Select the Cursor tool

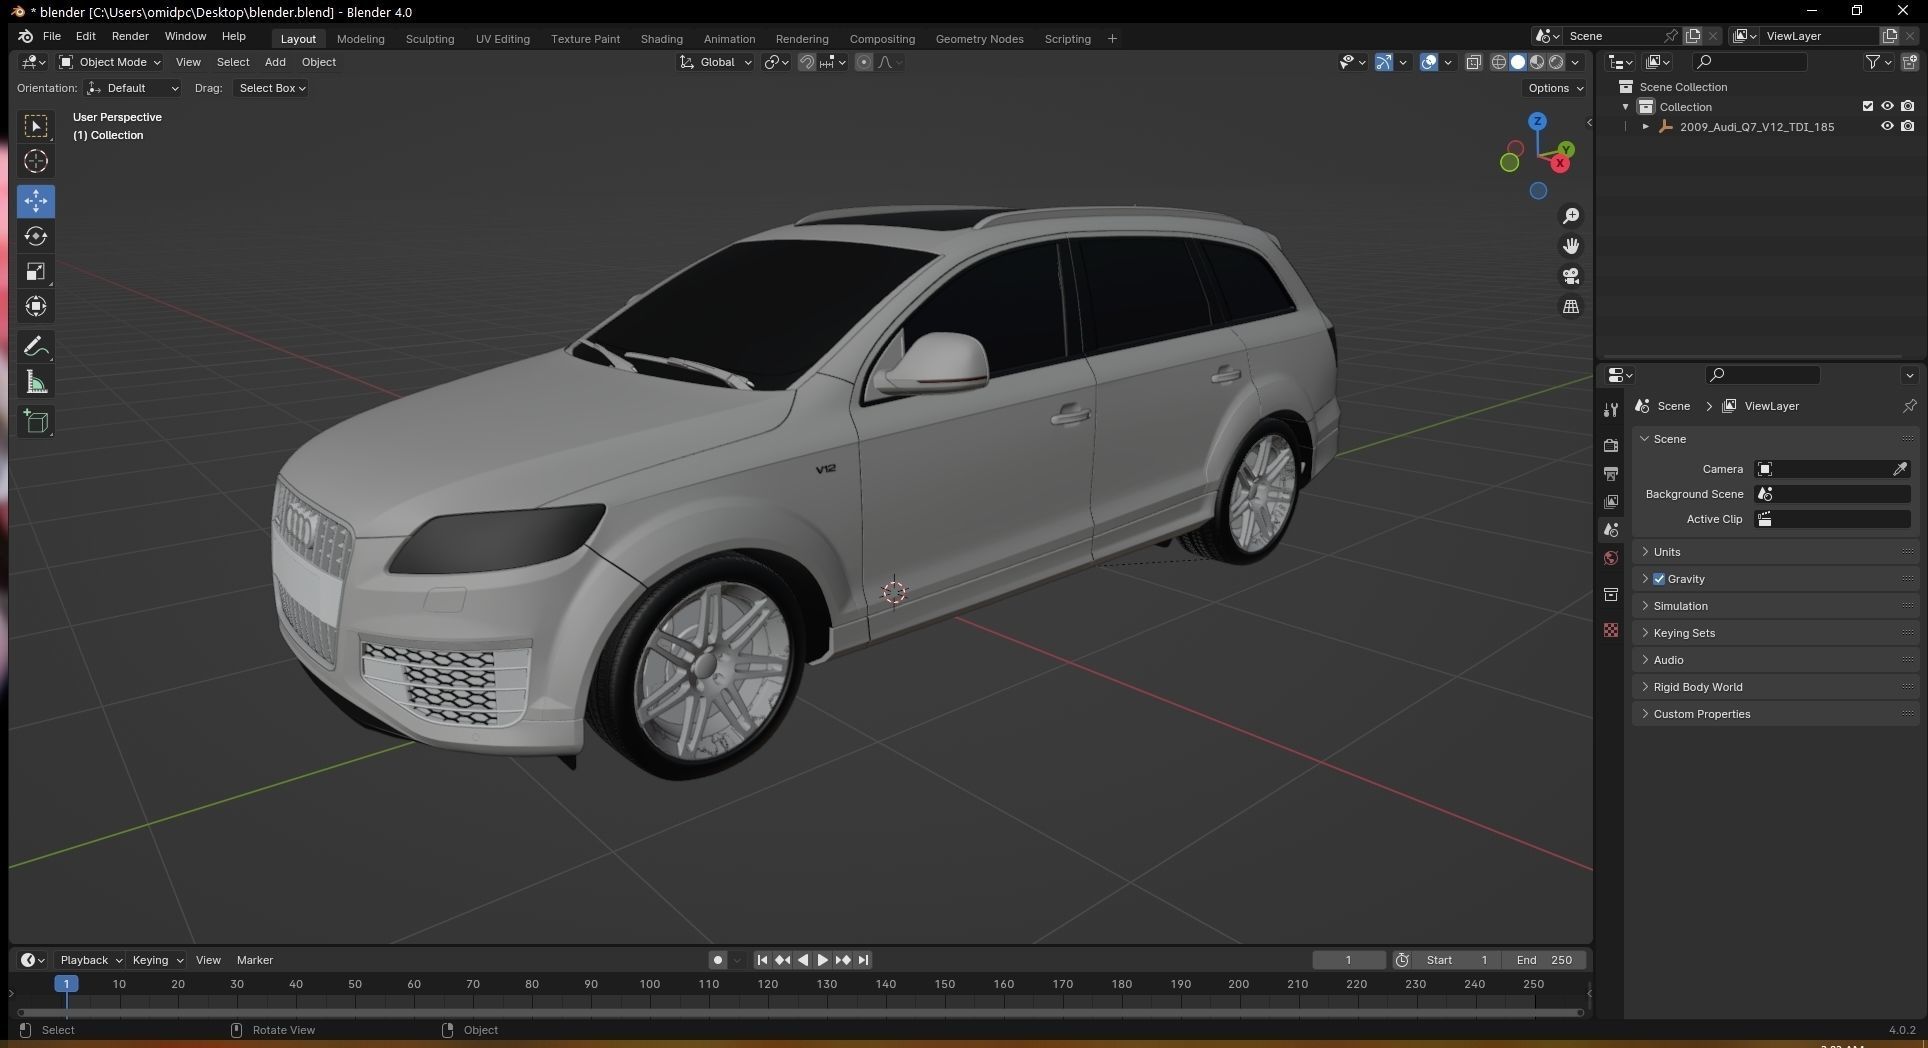point(36,161)
